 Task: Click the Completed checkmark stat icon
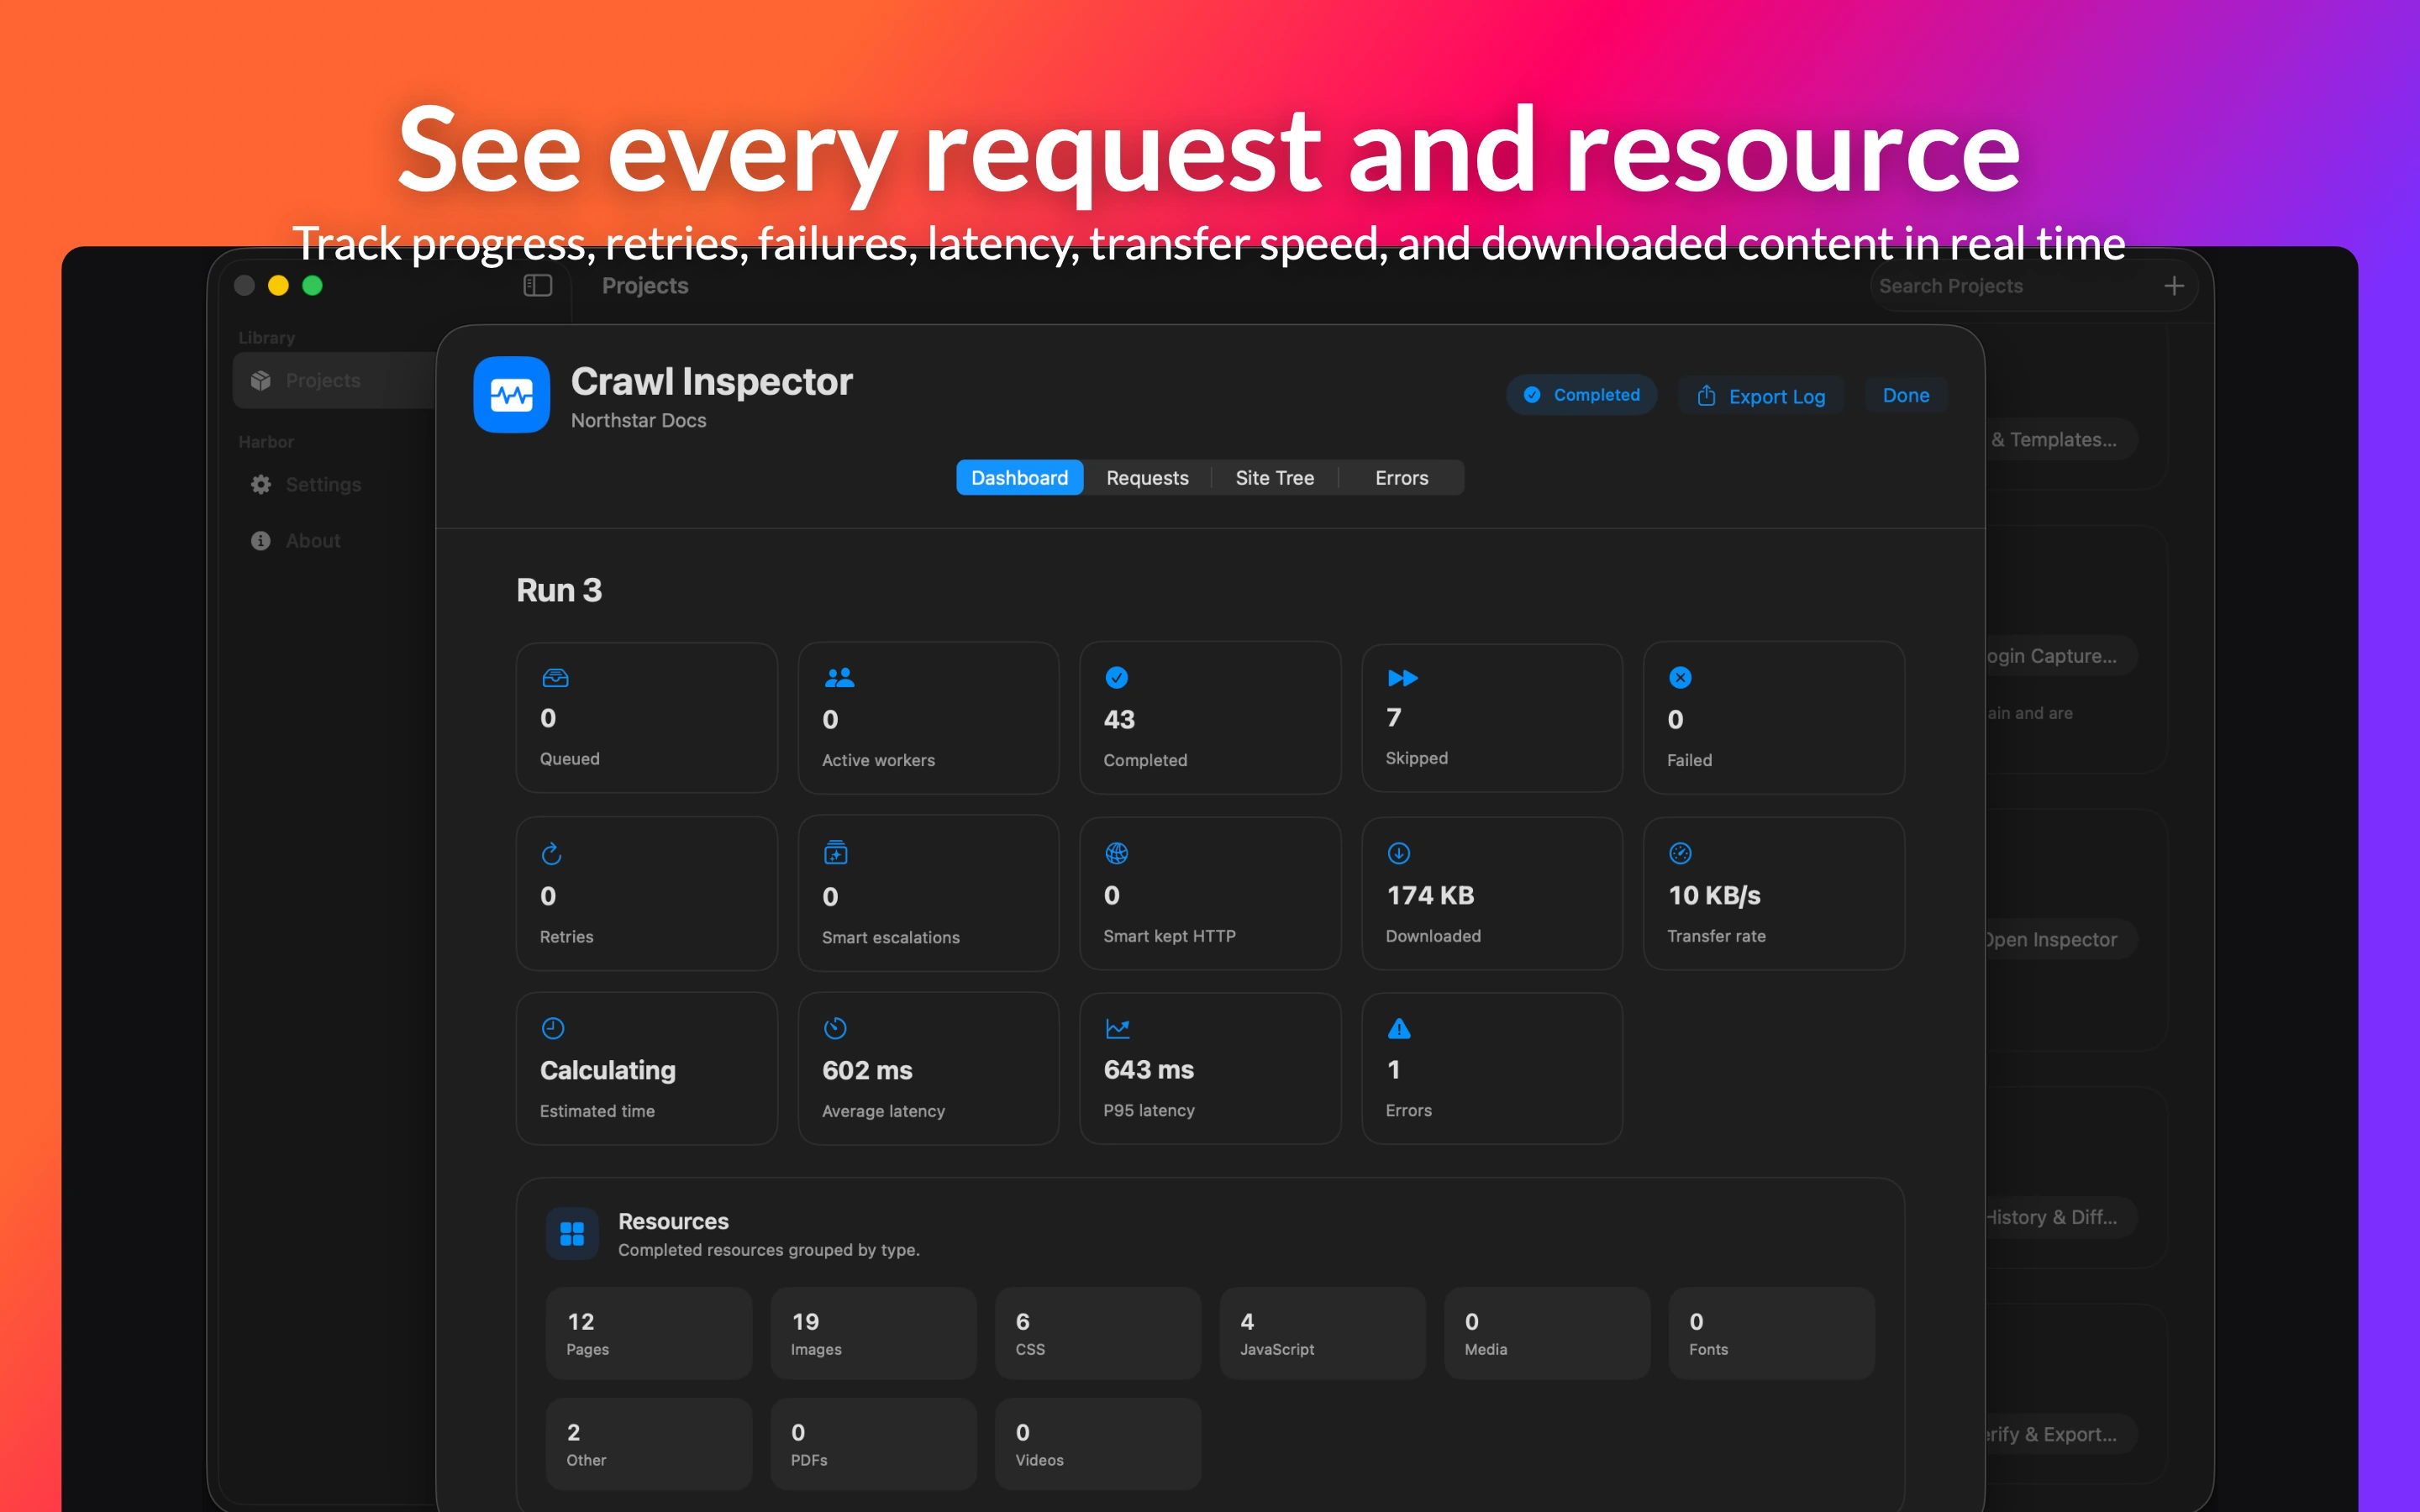(x=1116, y=678)
